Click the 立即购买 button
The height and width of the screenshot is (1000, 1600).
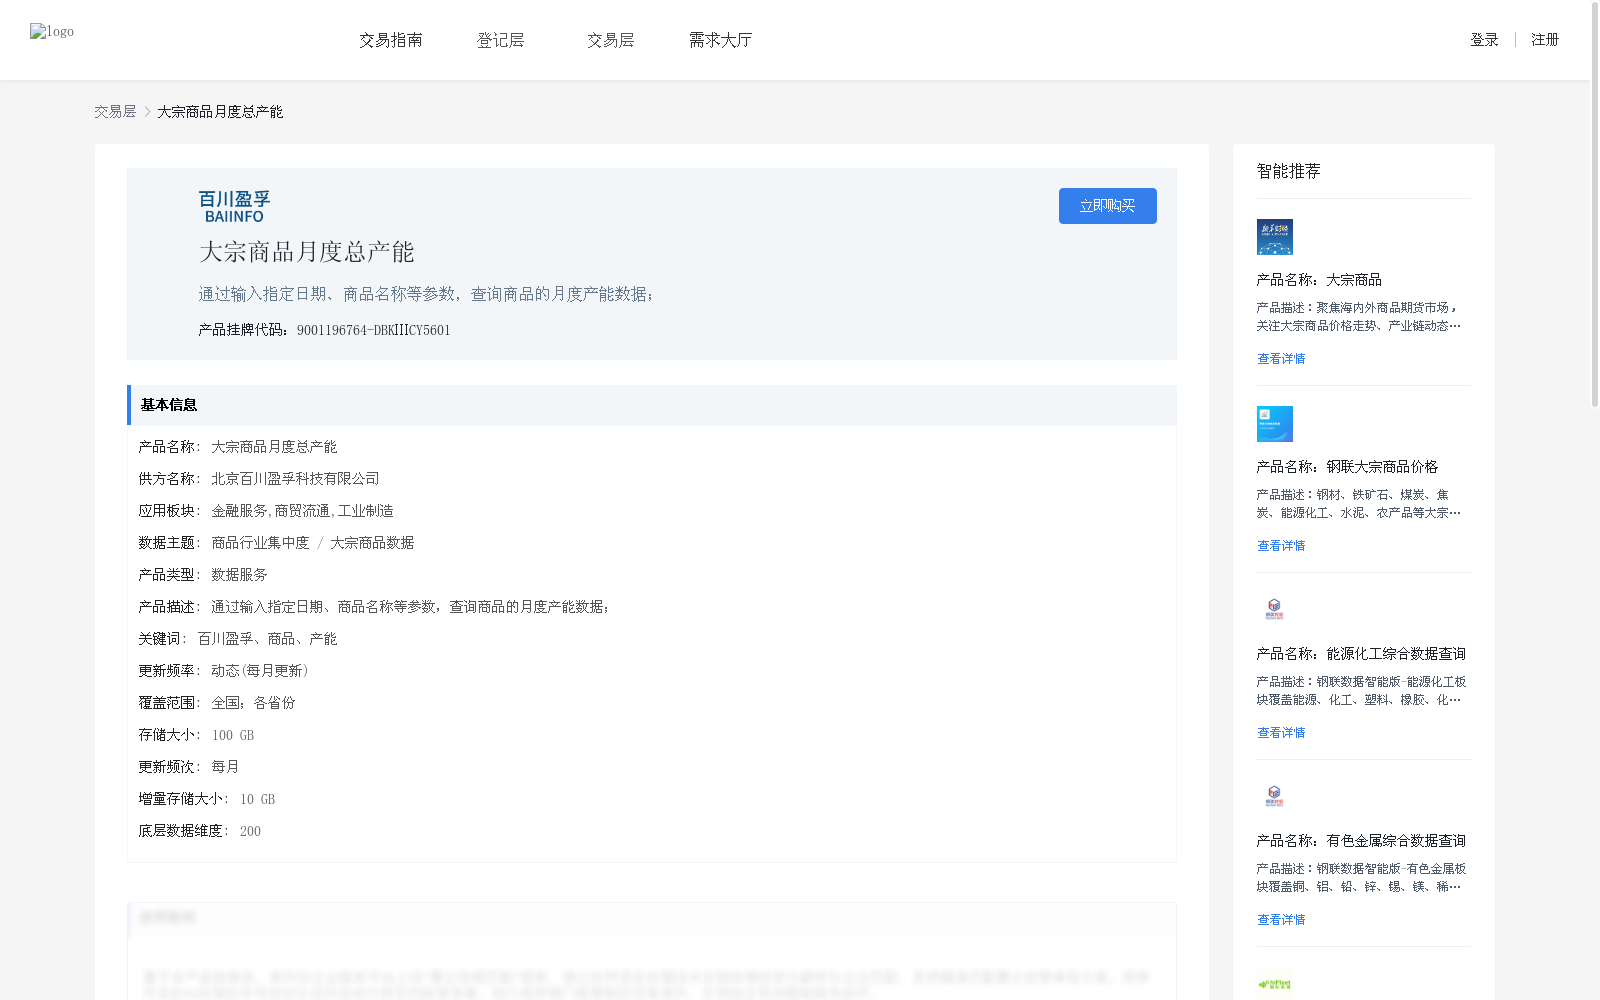coord(1108,206)
